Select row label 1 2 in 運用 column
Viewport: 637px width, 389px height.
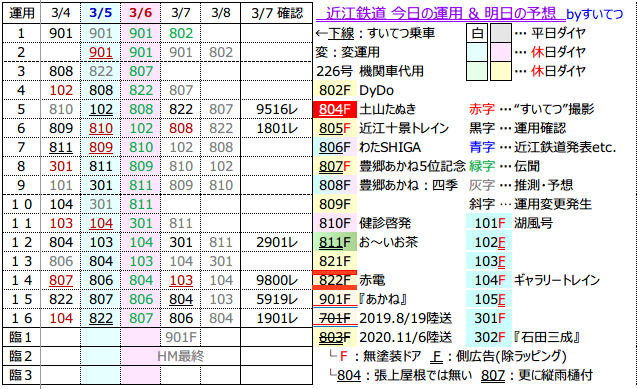(22, 242)
